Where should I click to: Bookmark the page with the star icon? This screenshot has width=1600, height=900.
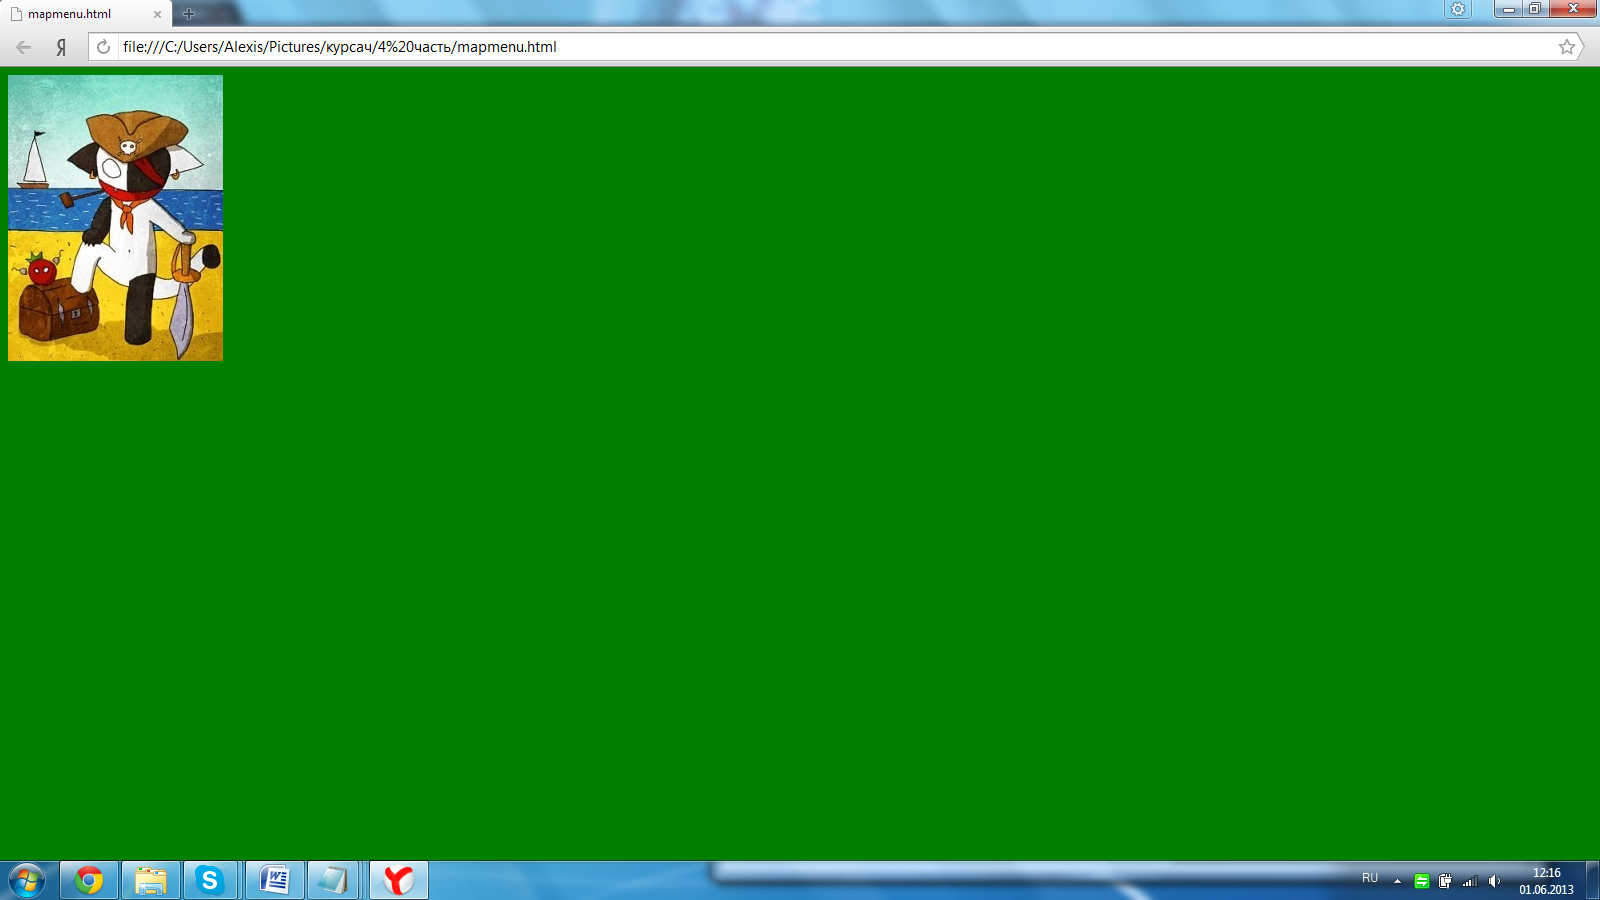1567,47
